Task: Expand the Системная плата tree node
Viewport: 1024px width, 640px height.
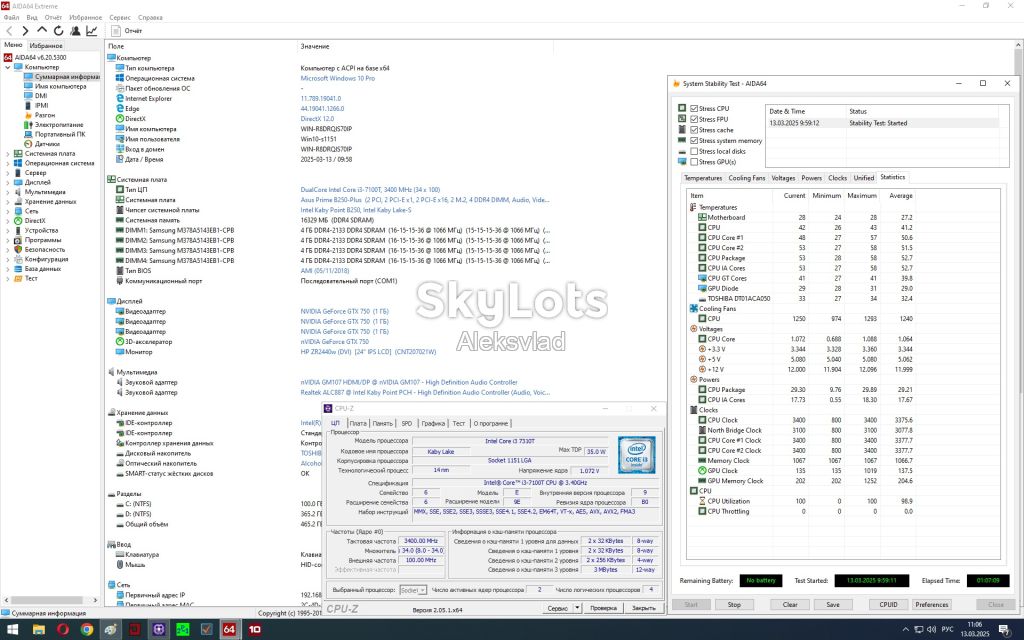Action: [8, 153]
